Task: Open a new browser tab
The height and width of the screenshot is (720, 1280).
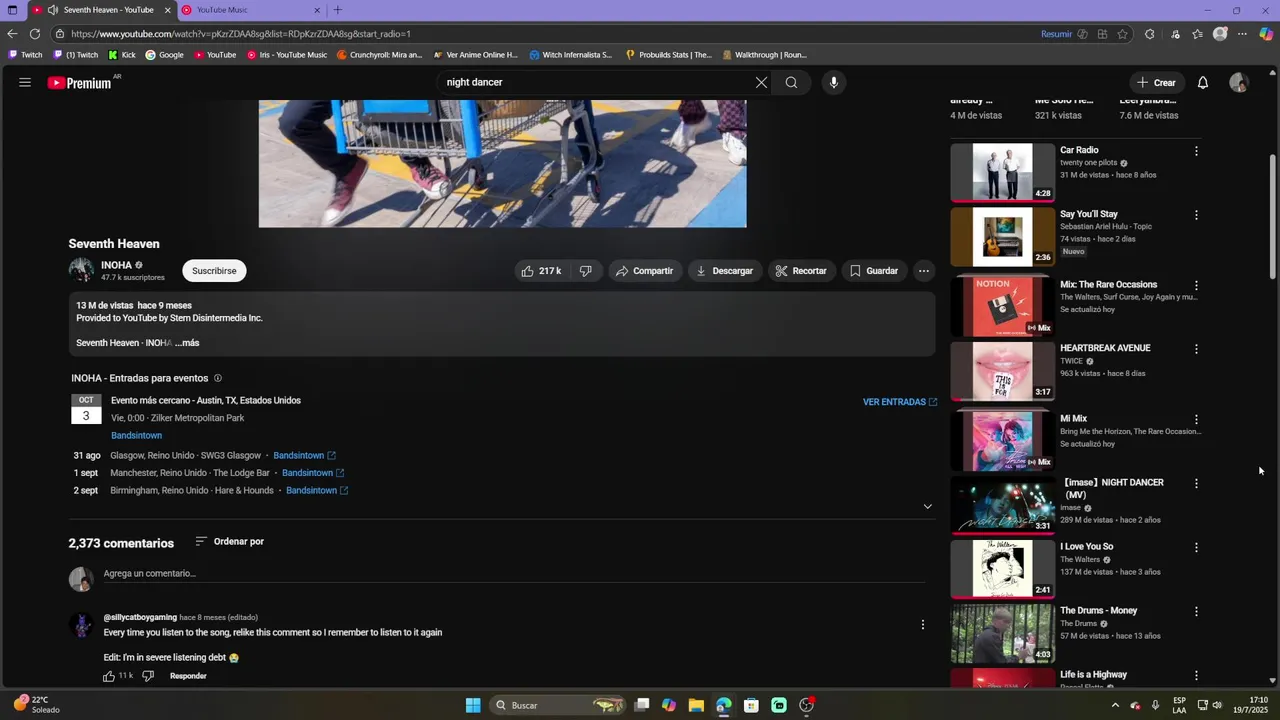Action: pos(337,10)
